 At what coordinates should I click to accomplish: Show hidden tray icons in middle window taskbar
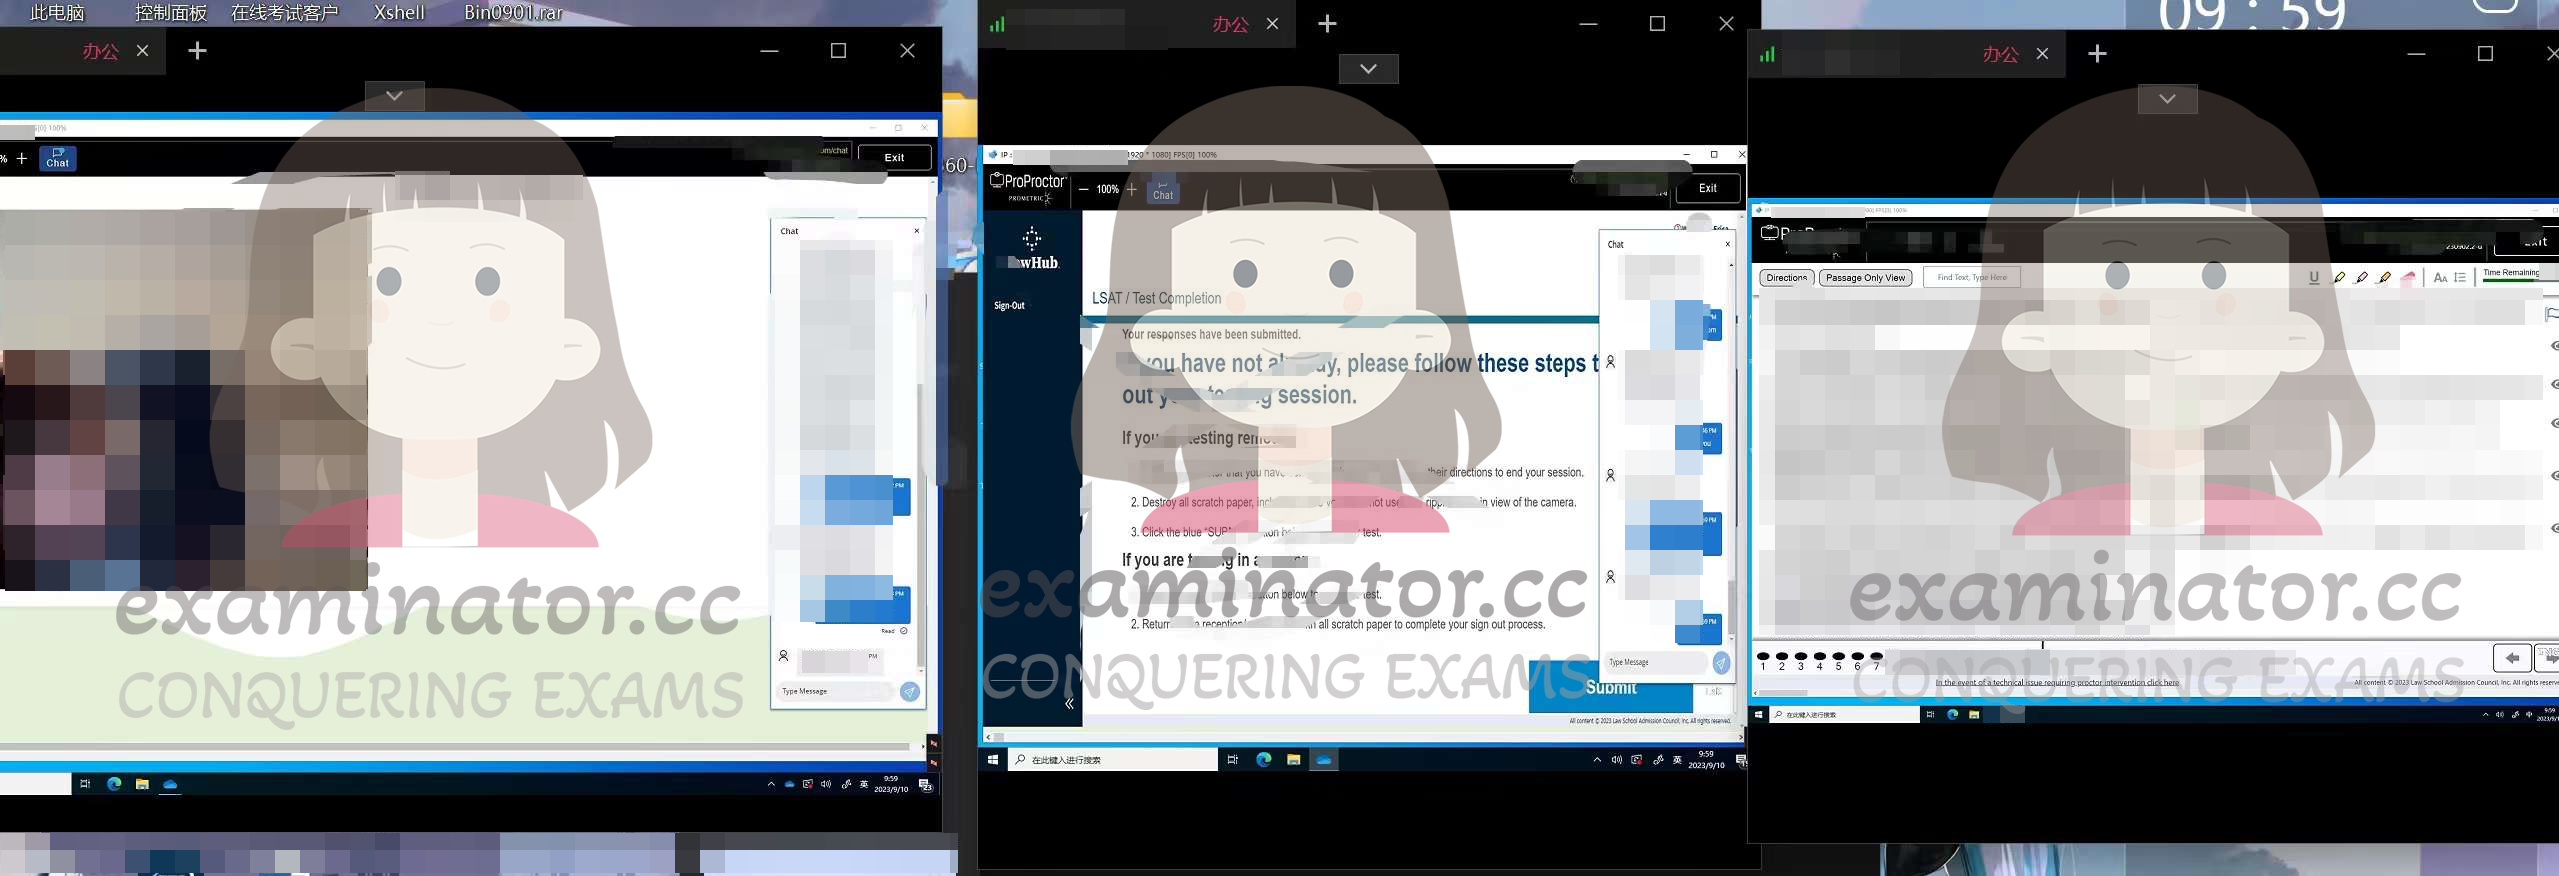click(1597, 760)
